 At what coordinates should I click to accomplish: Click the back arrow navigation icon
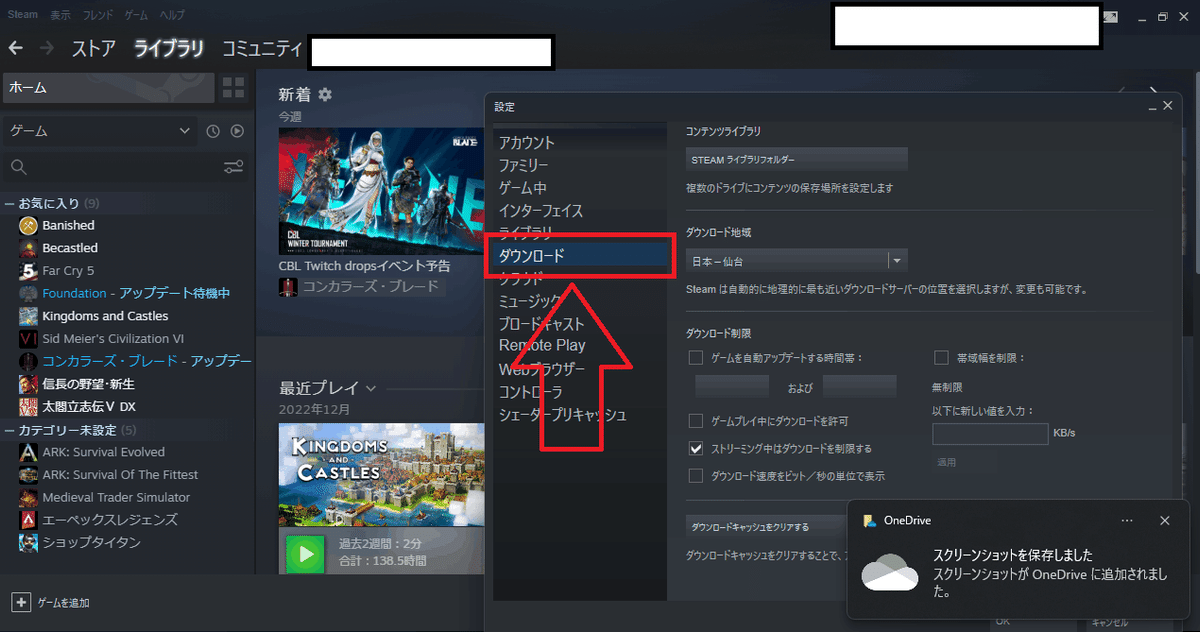[x=16, y=48]
